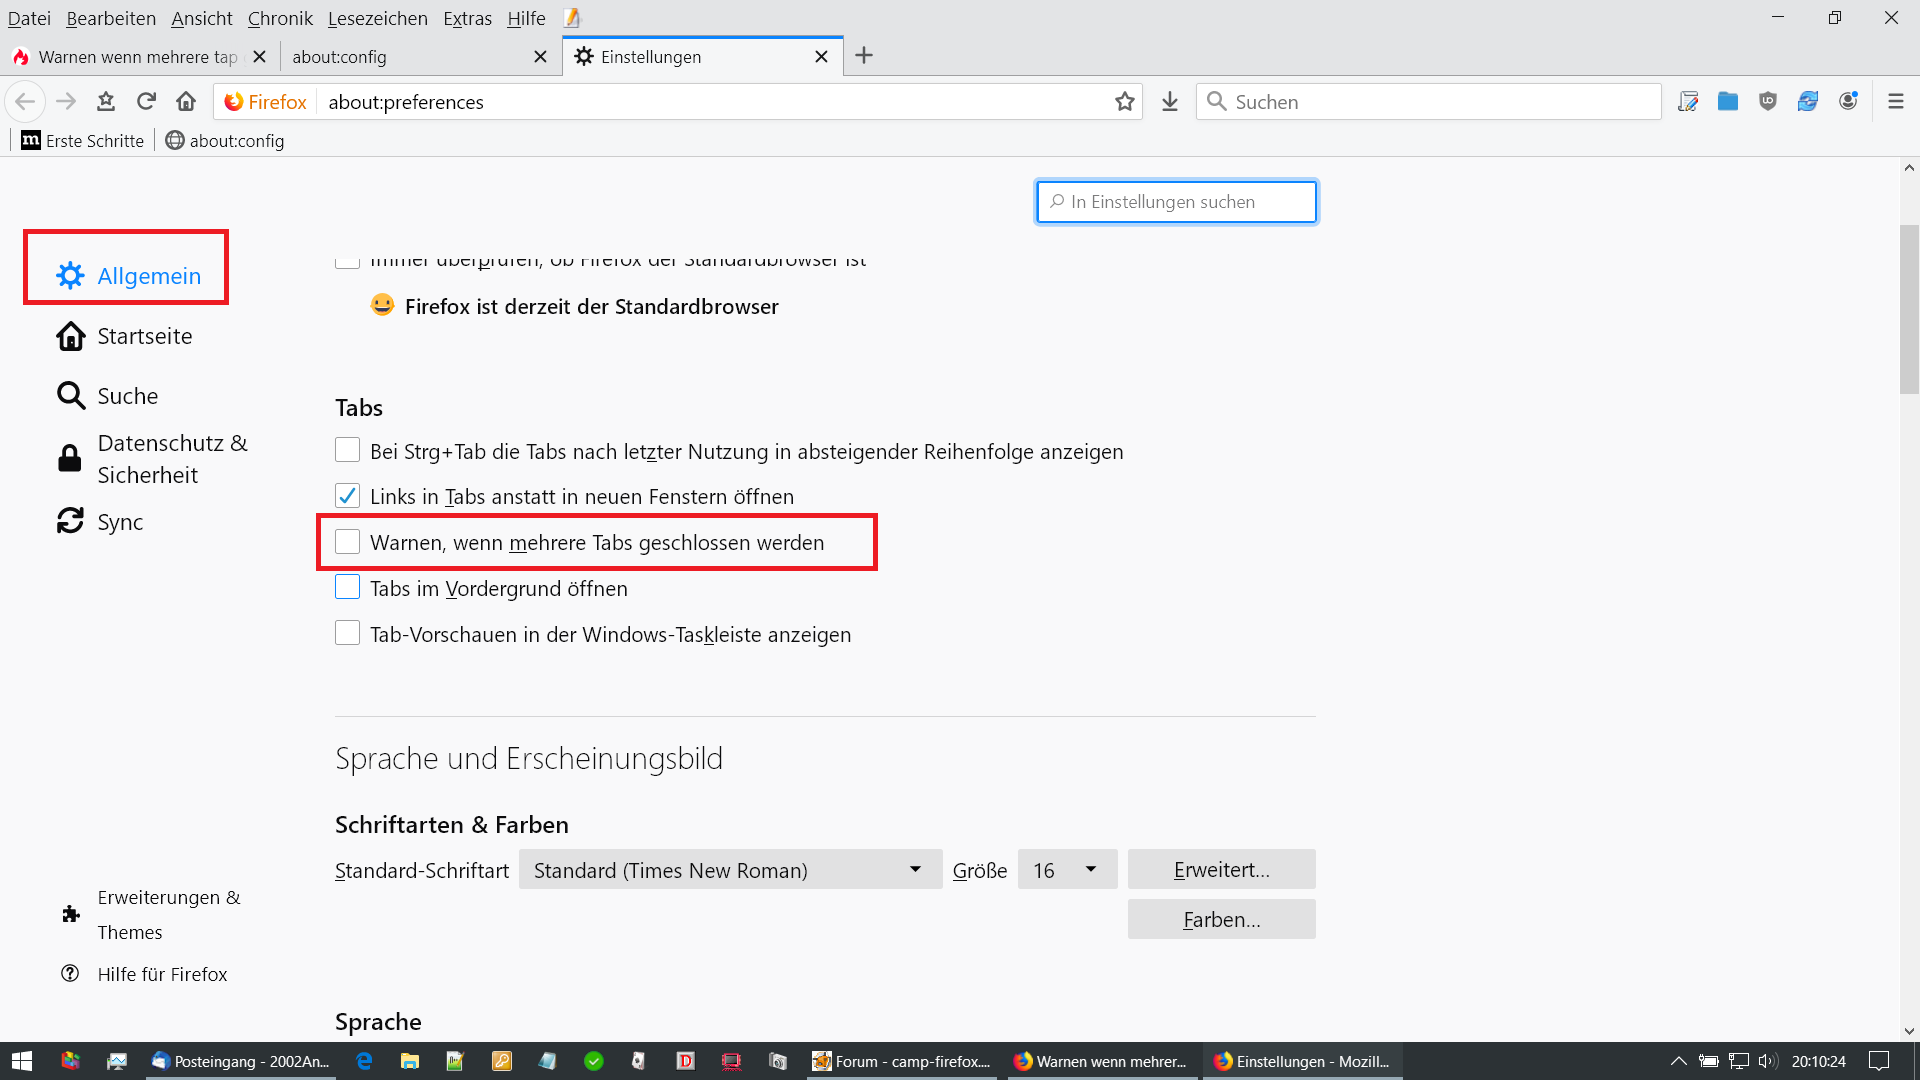Enable Tabs im Vordergrund öffnen
Viewport: 1920px width, 1080px height.
[347, 588]
